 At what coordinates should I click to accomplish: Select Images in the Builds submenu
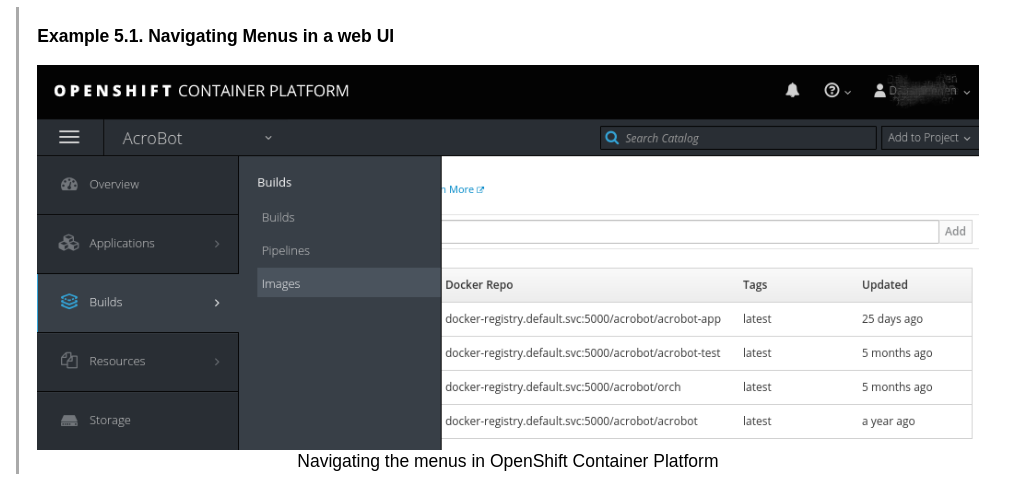[349, 283]
